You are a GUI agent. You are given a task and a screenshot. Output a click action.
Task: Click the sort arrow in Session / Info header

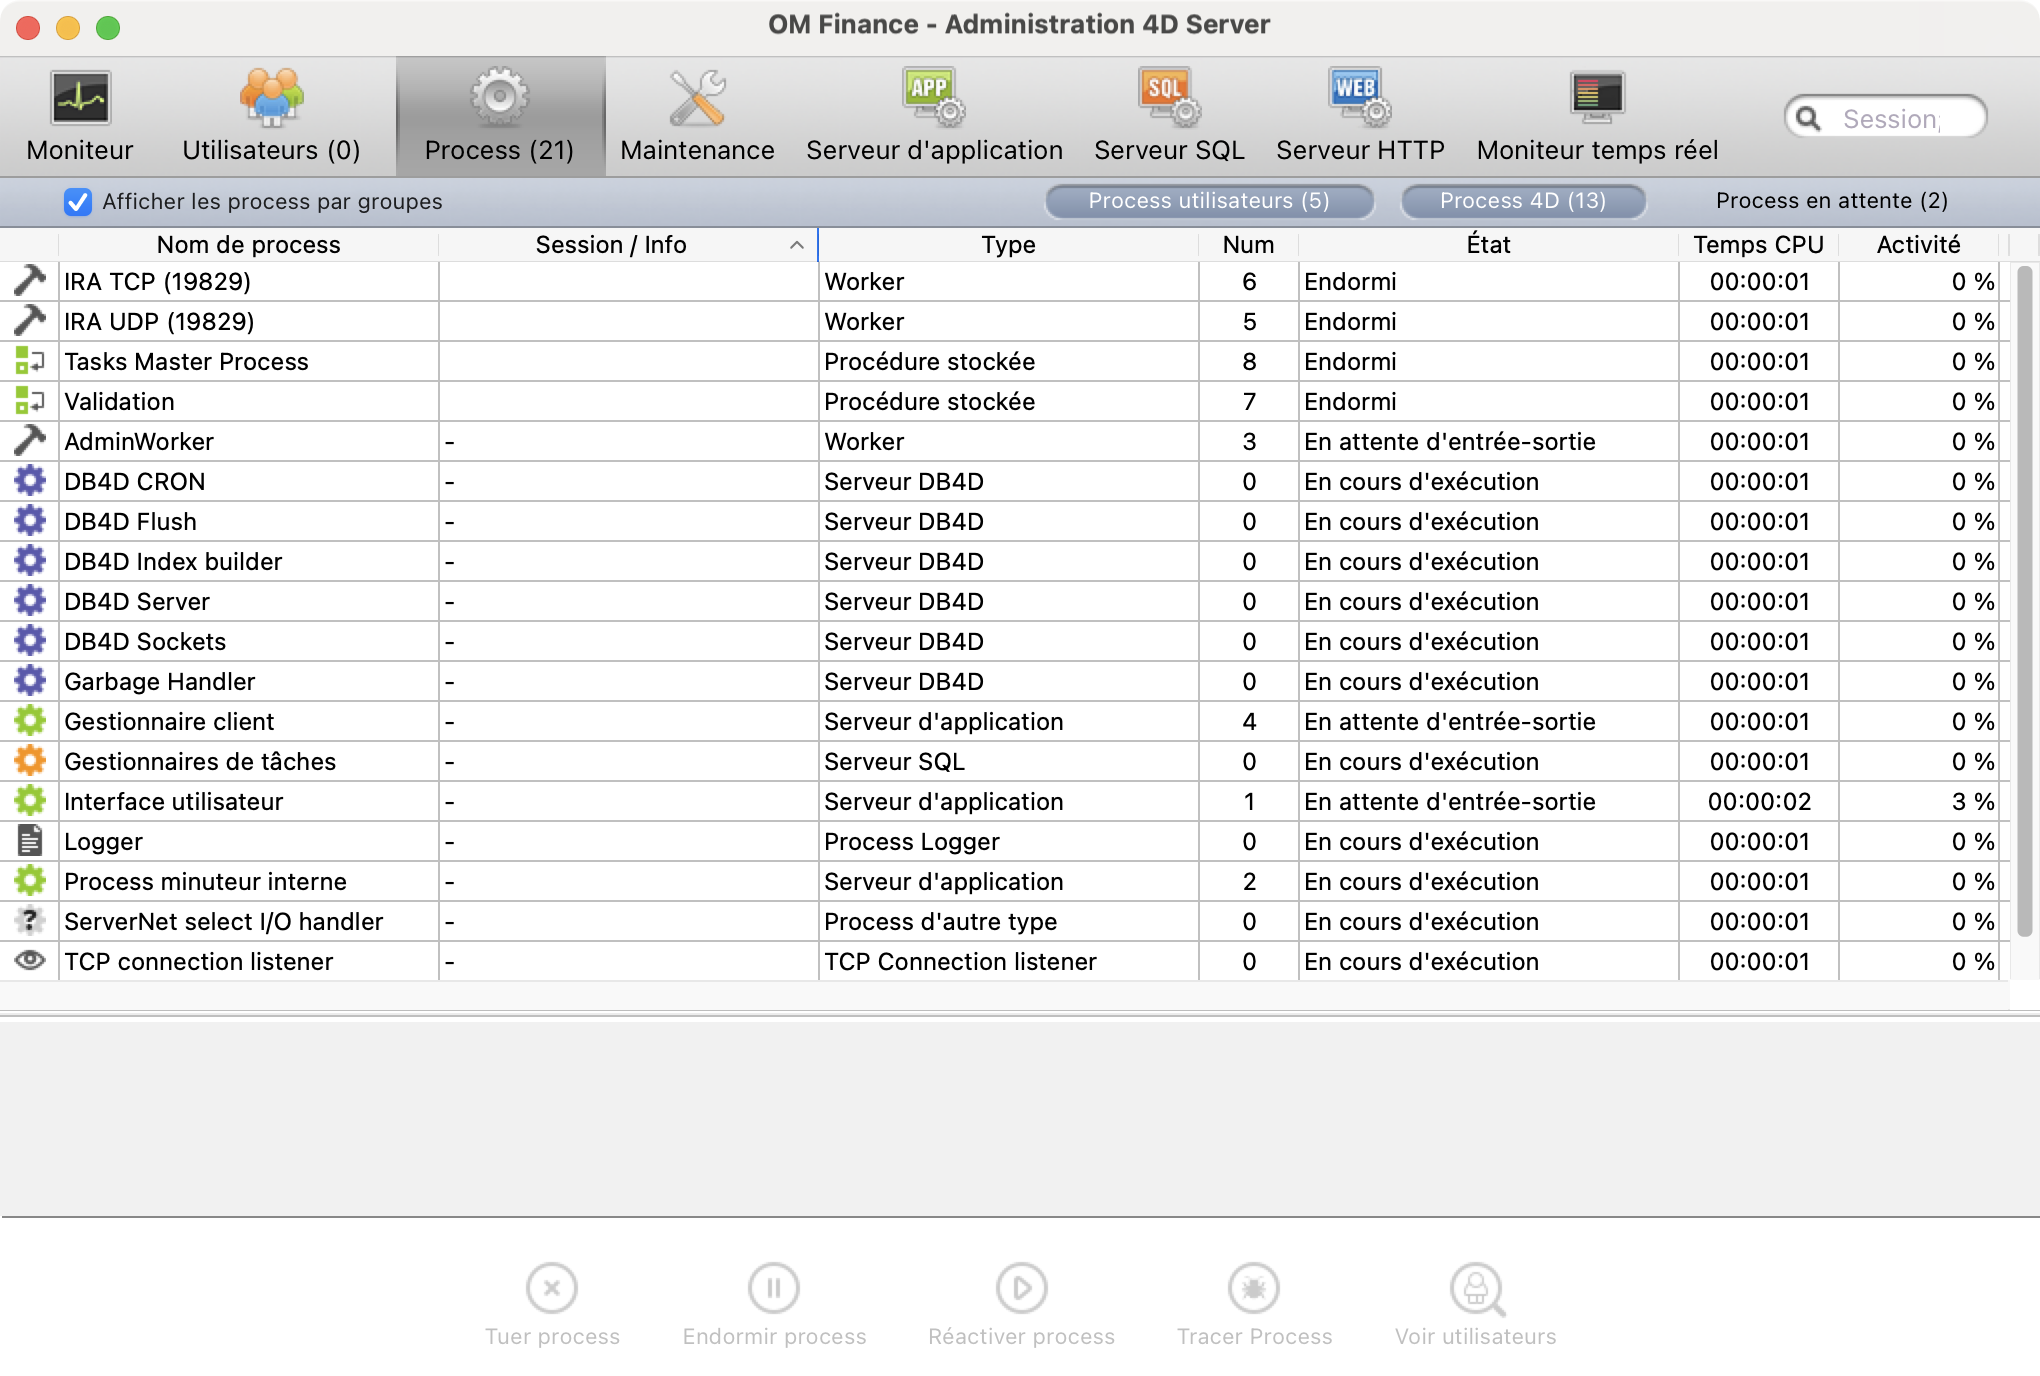coord(797,245)
